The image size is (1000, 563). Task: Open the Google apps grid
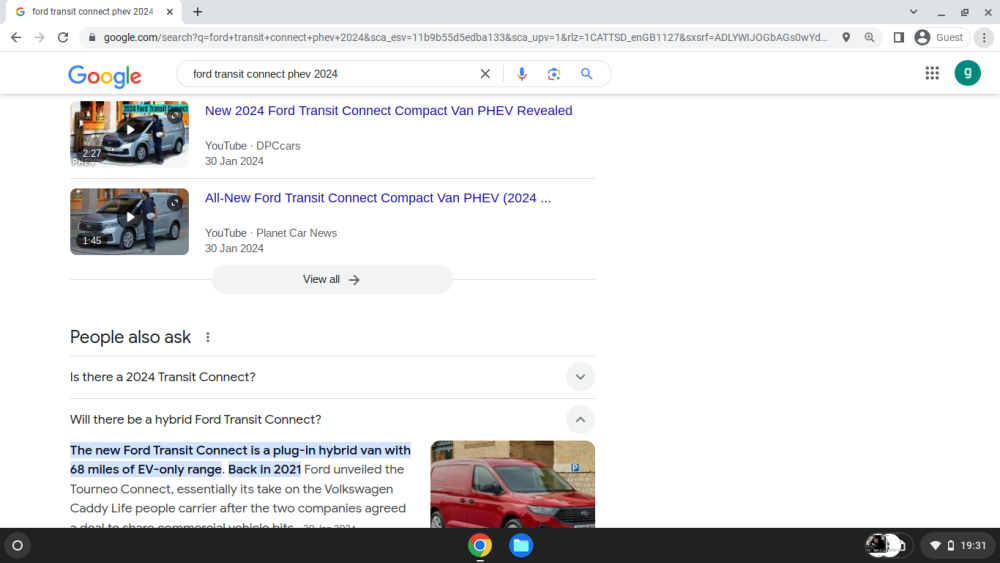[x=932, y=73]
